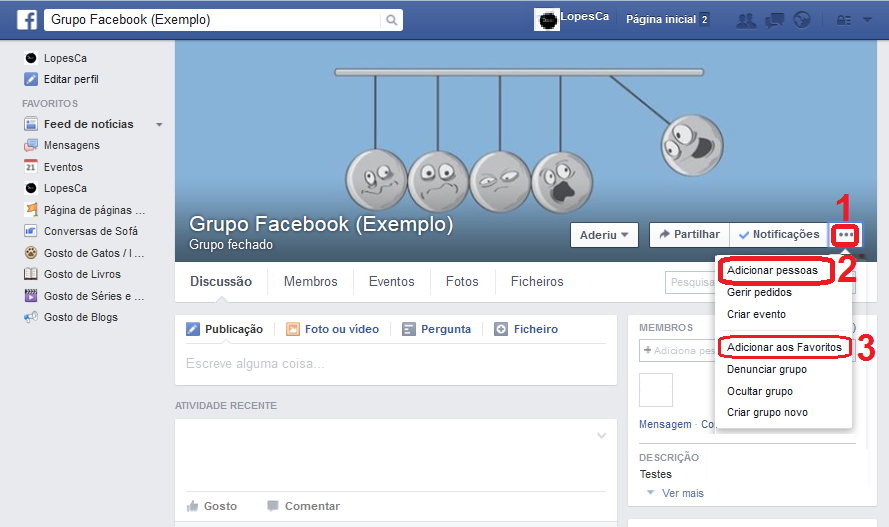Switch to the Membros tab
This screenshot has width=889, height=527.
tap(311, 282)
